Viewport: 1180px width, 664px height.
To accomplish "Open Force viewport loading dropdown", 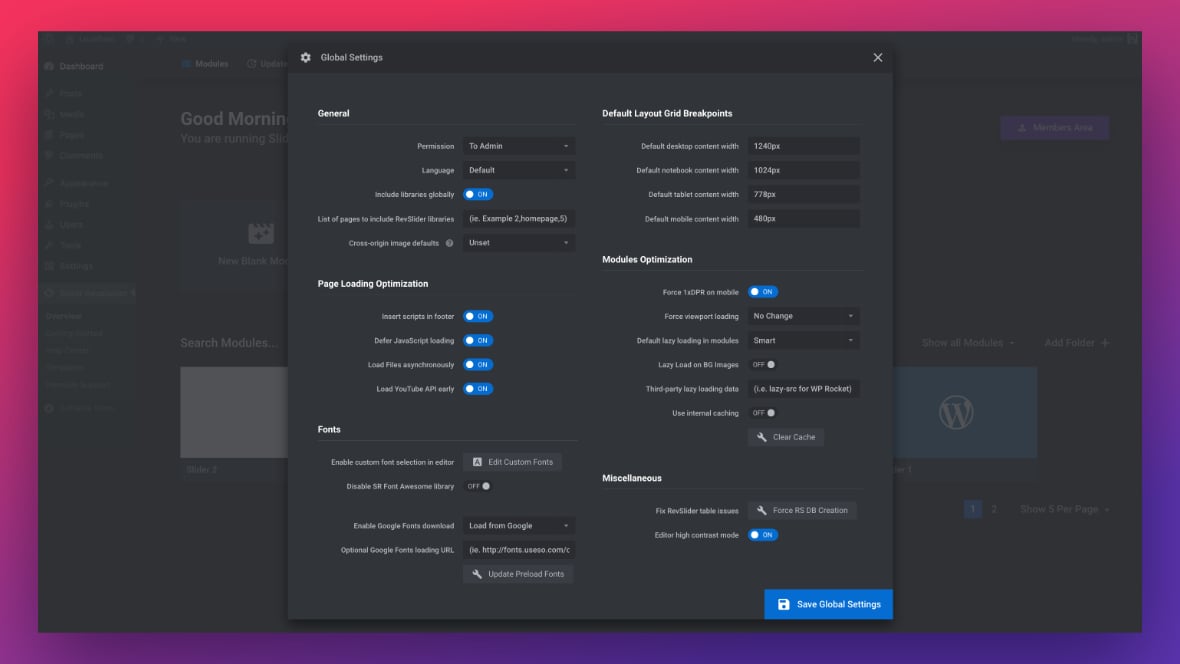I will click(x=803, y=316).
